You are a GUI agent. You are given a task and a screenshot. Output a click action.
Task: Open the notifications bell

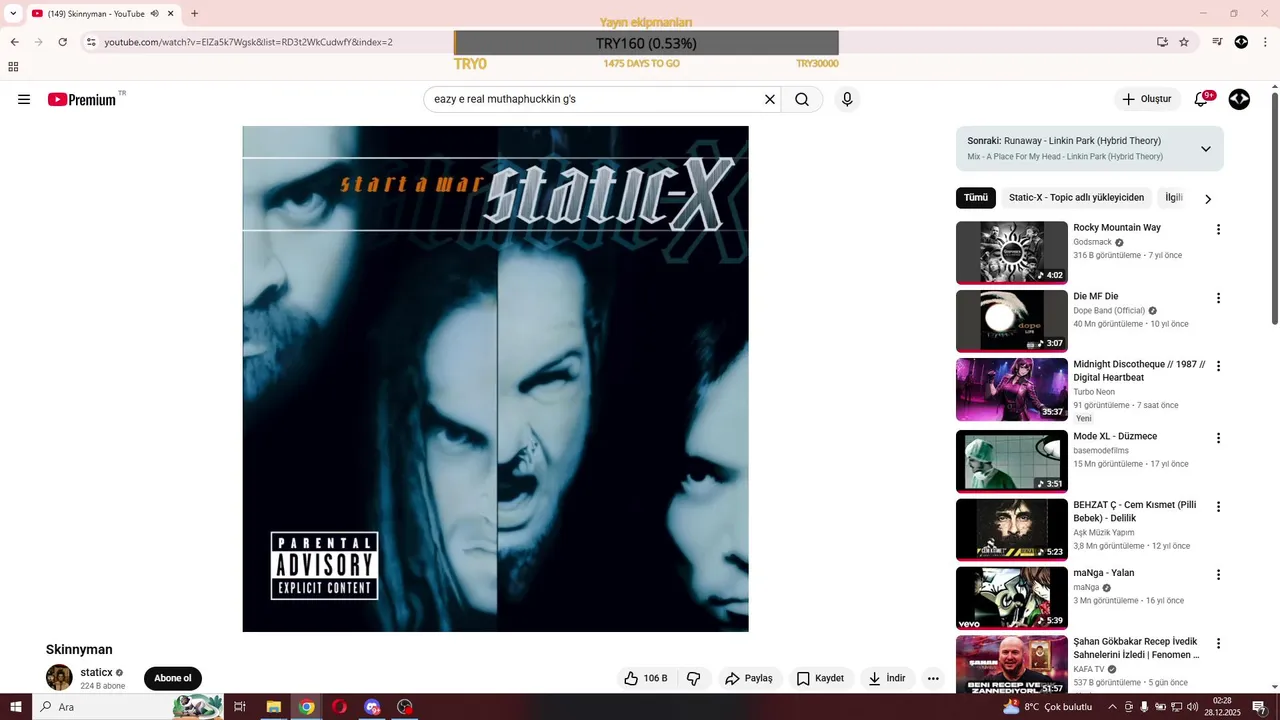pyautogui.click(x=1202, y=99)
